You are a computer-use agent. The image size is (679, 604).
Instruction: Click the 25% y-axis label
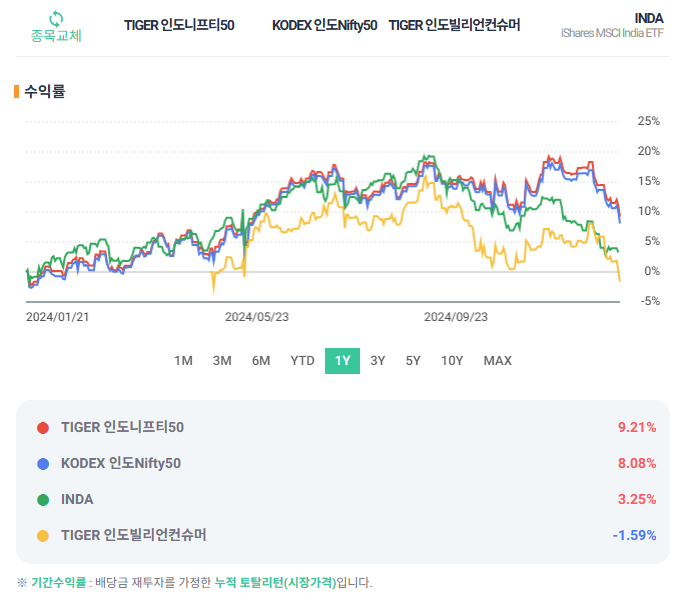[x=648, y=121]
